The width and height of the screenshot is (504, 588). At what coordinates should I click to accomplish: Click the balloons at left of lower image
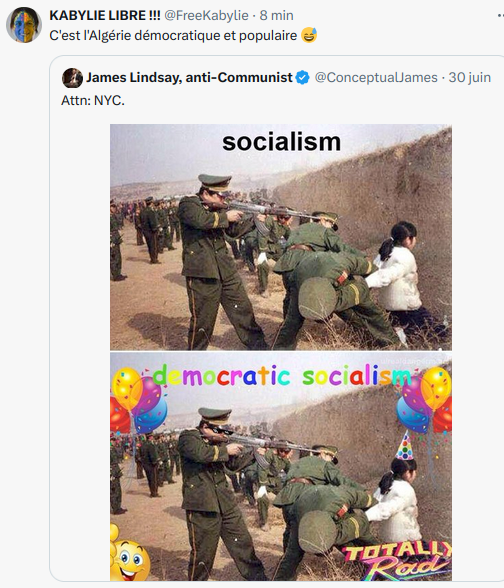138,400
